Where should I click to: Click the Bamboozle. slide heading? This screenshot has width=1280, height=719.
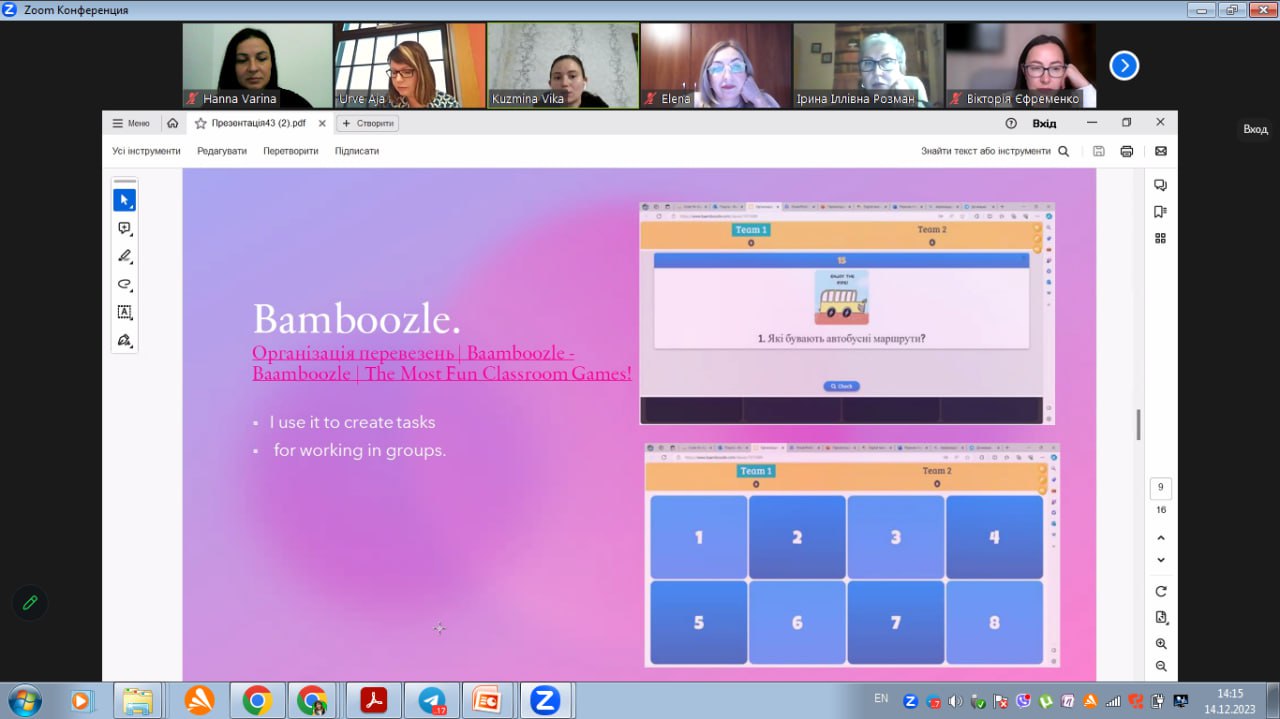357,318
